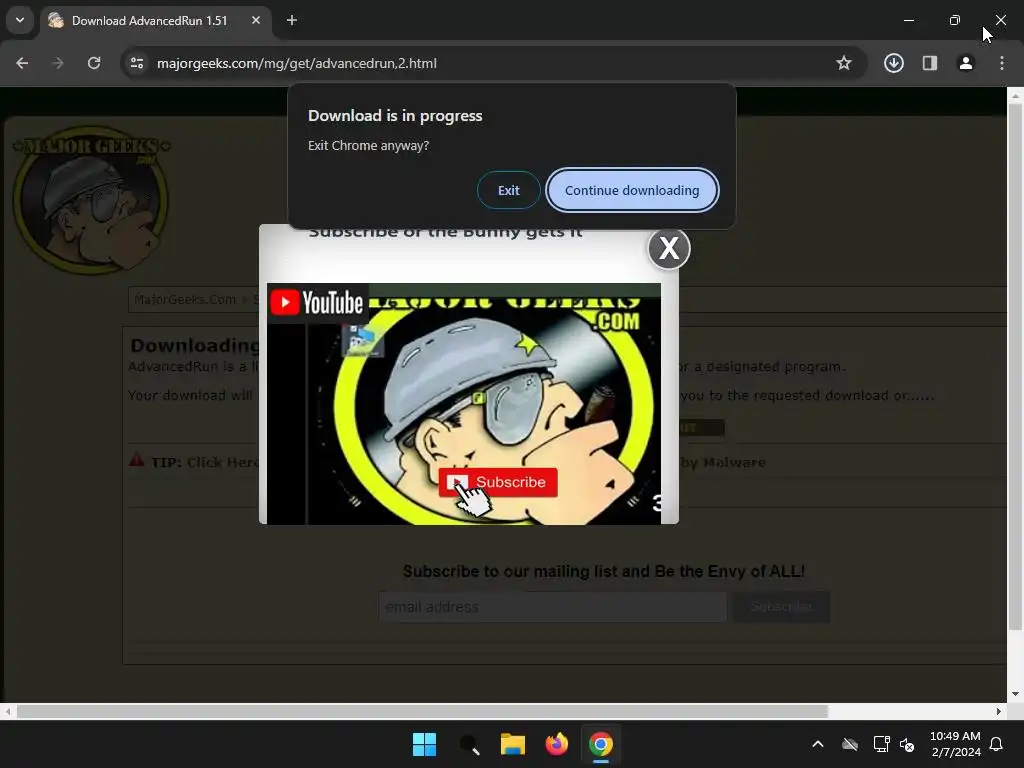This screenshot has width=1024, height=768.
Task: Click the 'Subscribe to our mailing list' heading
Action: [x=603, y=571]
